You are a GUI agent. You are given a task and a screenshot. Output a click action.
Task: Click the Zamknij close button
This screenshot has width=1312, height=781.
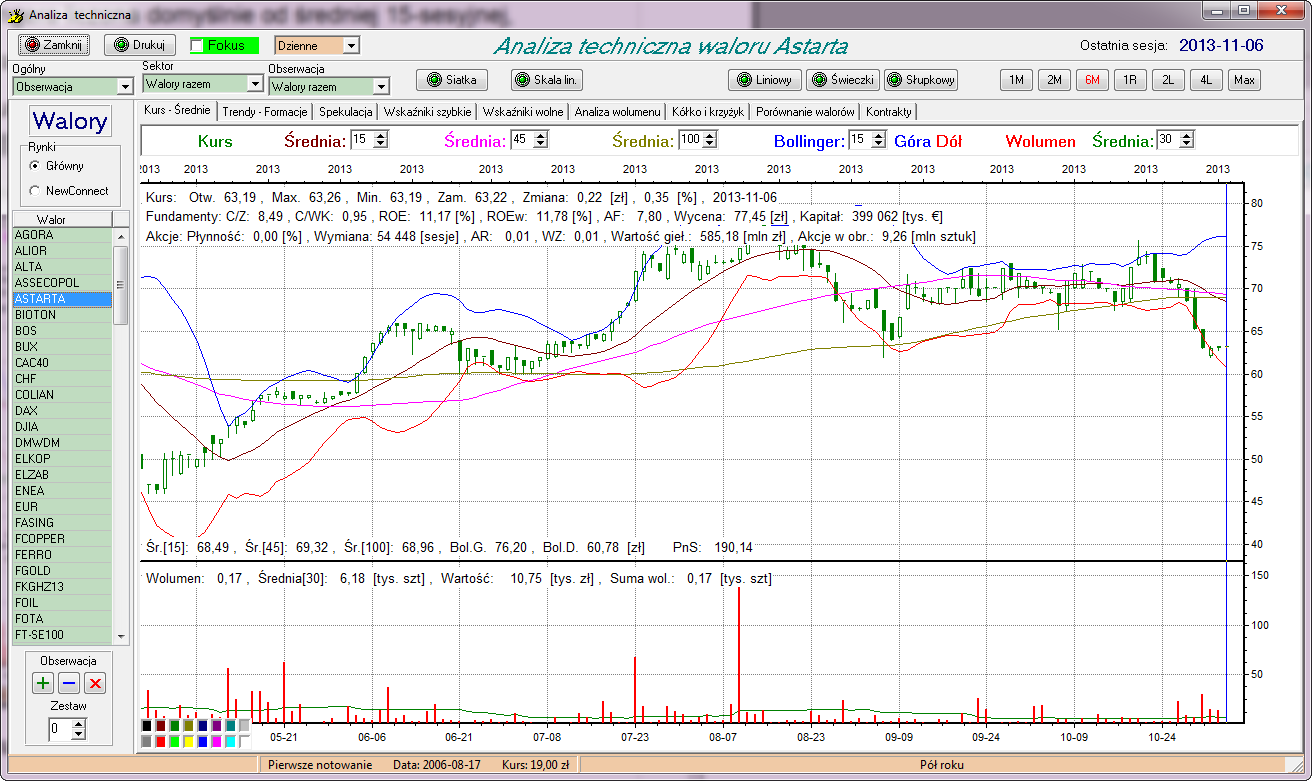click(56, 45)
